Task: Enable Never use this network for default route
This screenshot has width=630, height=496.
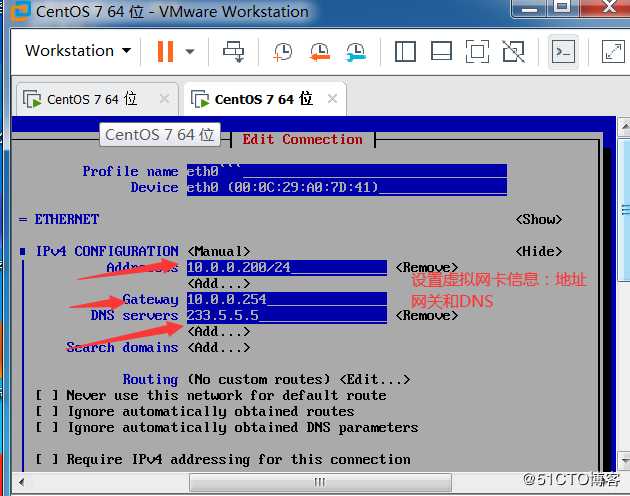Action: click(47, 396)
